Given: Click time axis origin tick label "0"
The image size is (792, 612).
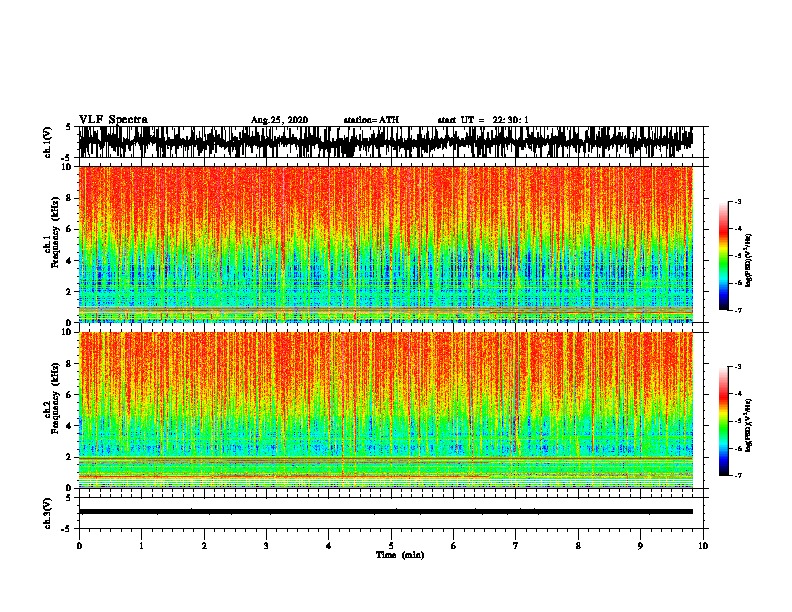Looking at the screenshot, I should (79, 546).
